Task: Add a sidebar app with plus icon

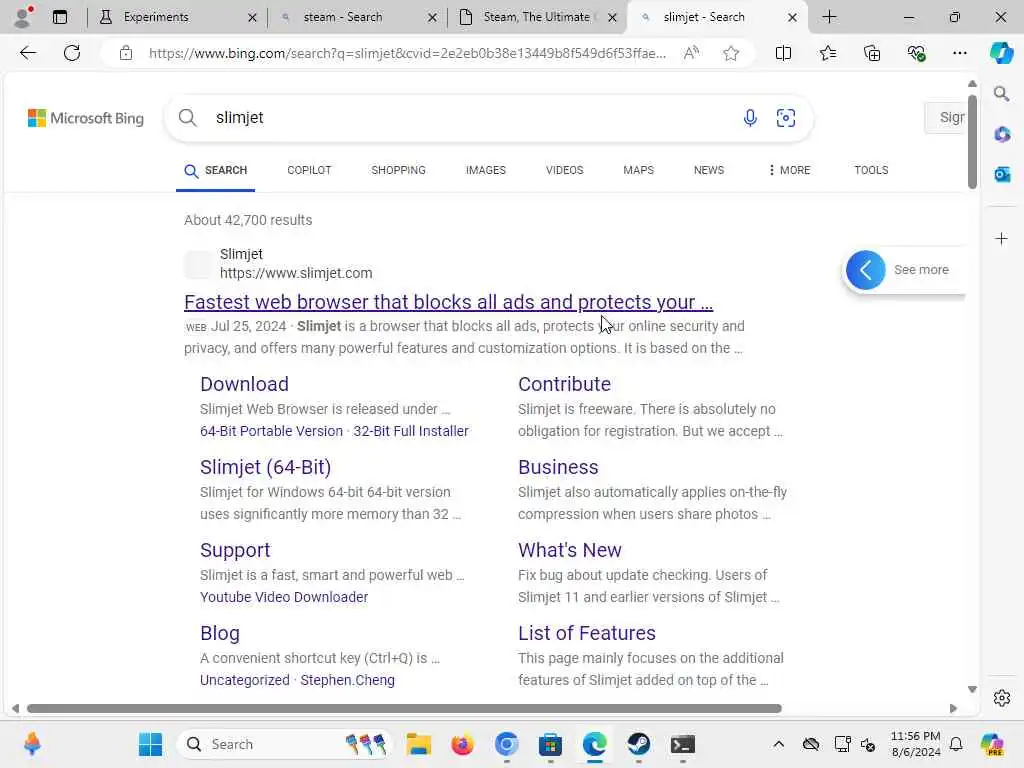Action: (x=1001, y=238)
